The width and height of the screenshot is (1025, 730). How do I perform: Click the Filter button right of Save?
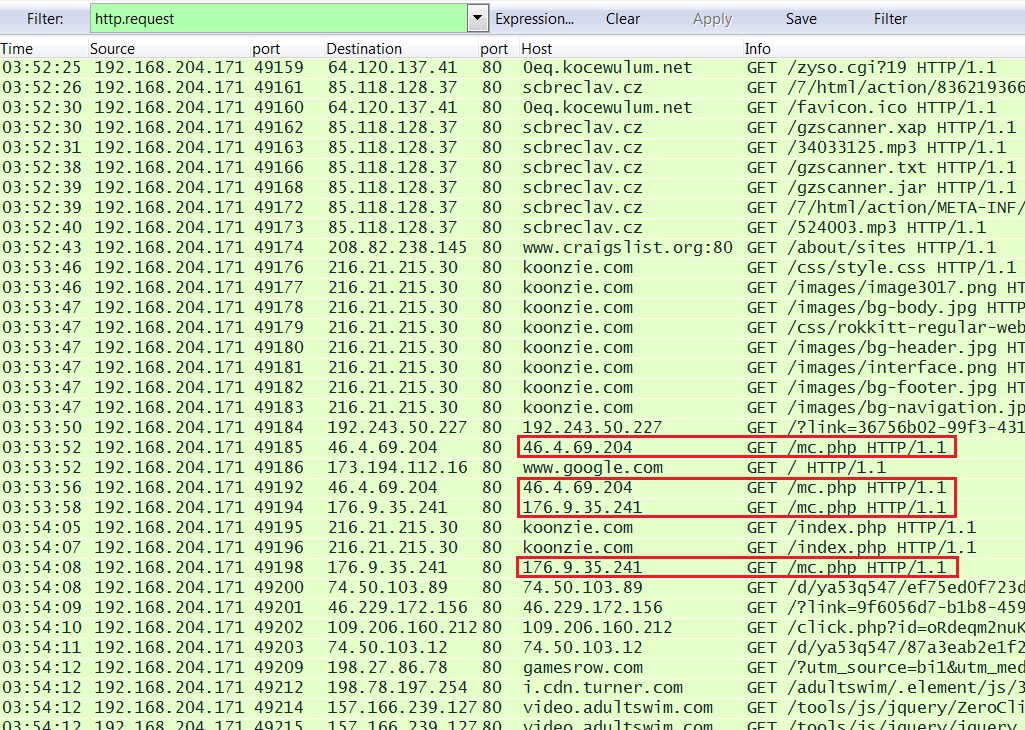890,18
